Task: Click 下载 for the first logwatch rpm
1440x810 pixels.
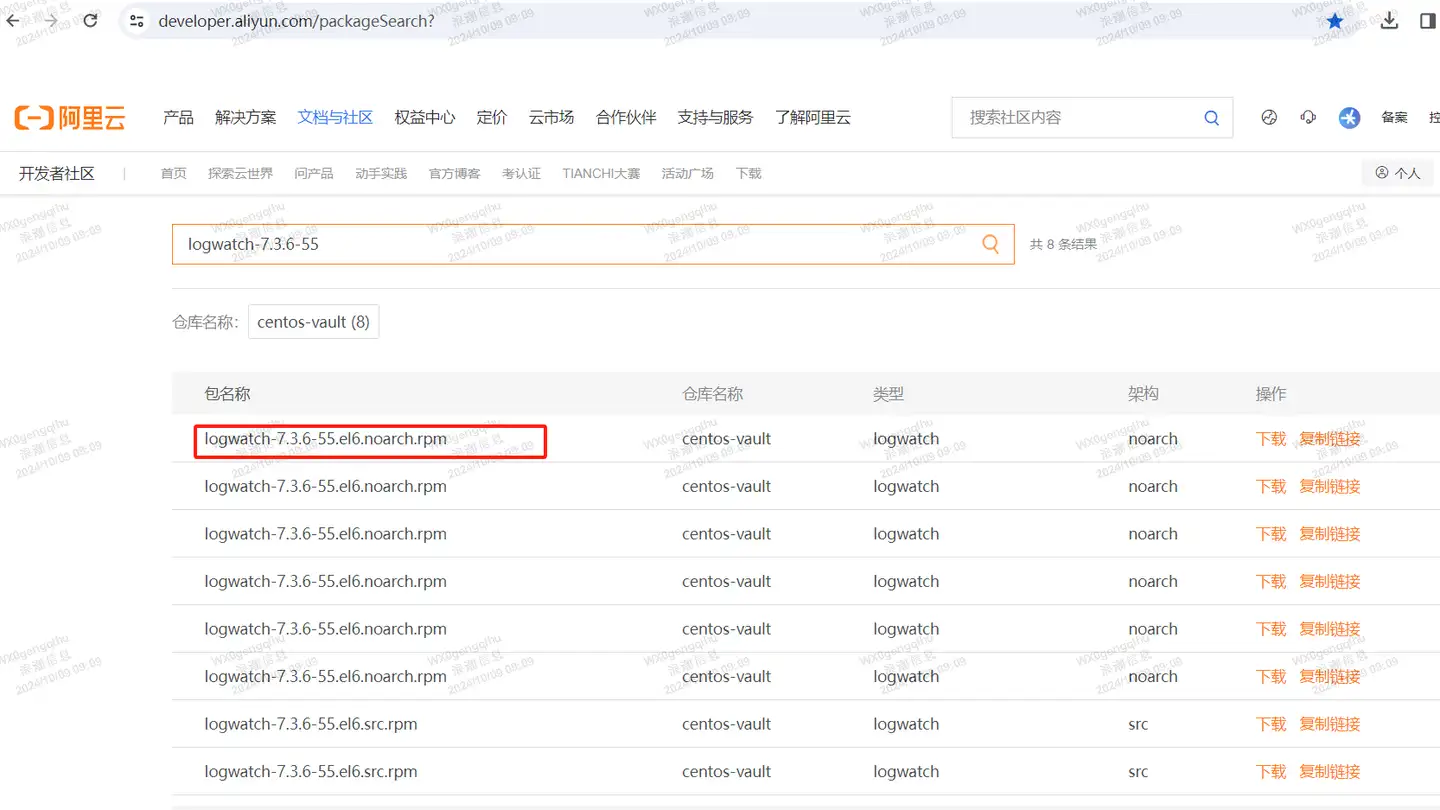Action: [x=1270, y=438]
